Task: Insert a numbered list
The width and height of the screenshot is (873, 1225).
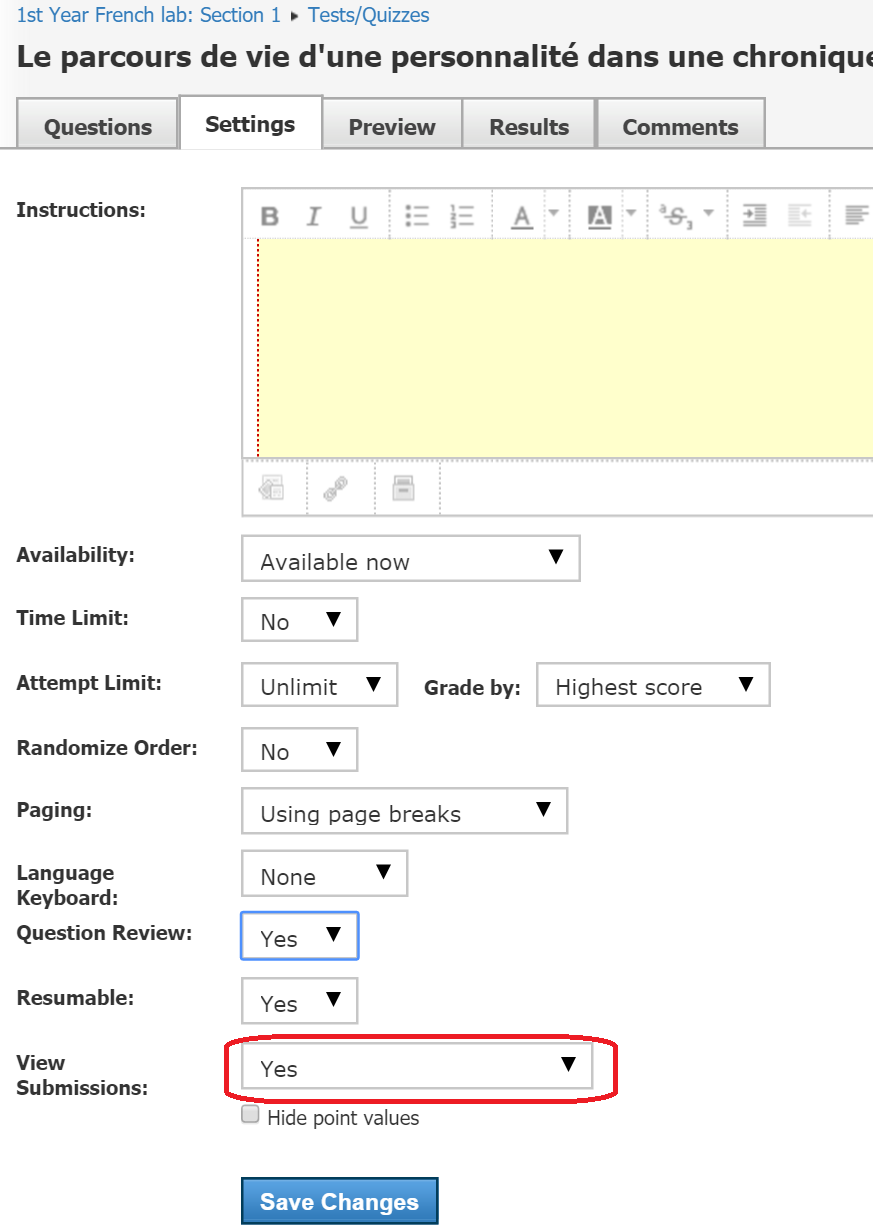Action: click(462, 216)
